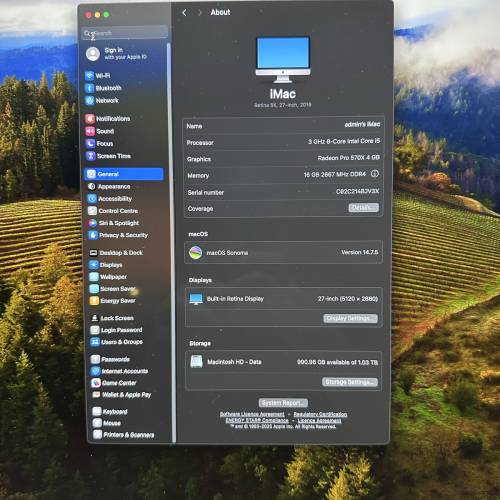The image size is (500, 500).
Task: Open Passwords key icon
Action: [96, 359]
